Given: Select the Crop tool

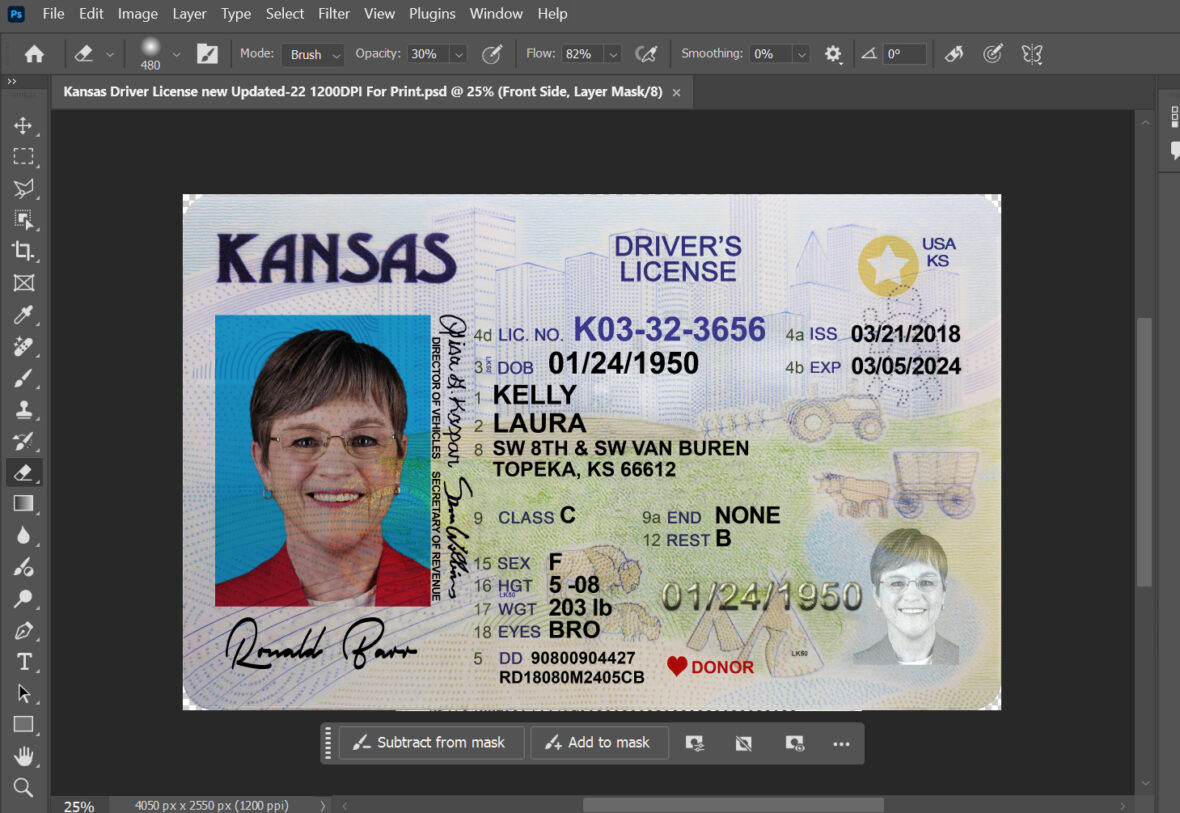Looking at the screenshot, I should pyautogui.click(x=24, y=251).
